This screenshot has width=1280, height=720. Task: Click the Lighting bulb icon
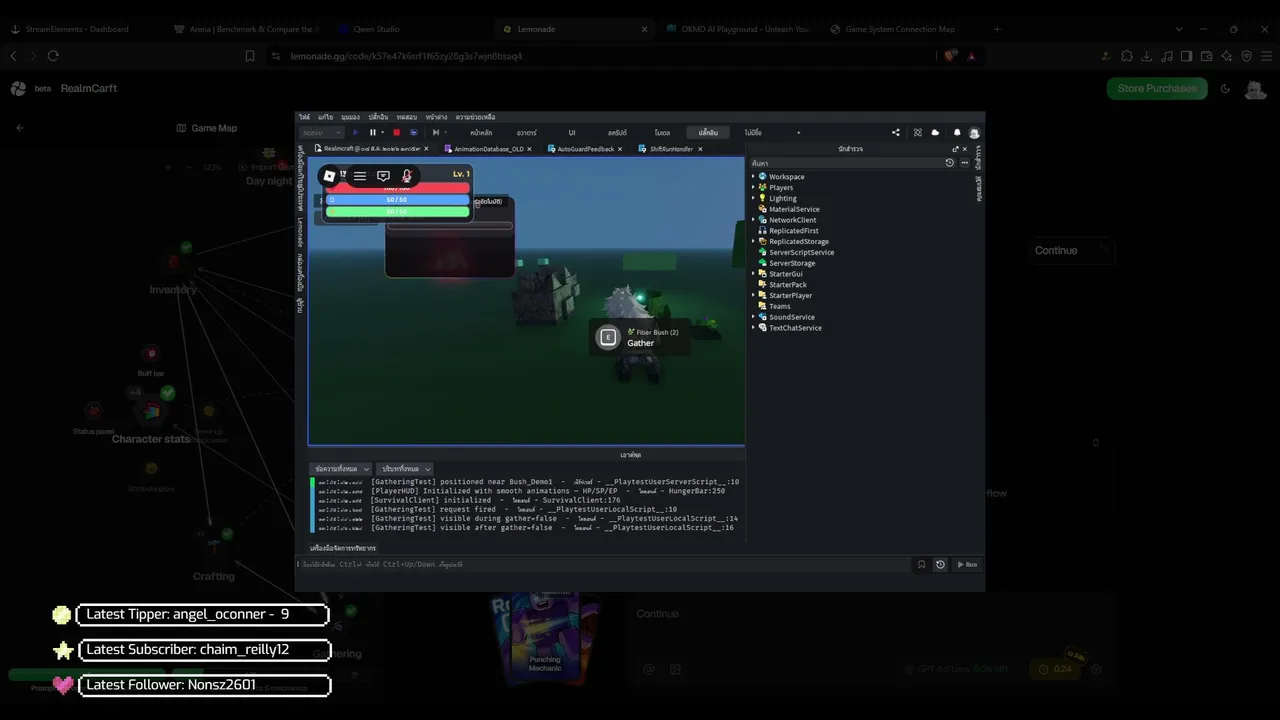click(x=762, y=198)
